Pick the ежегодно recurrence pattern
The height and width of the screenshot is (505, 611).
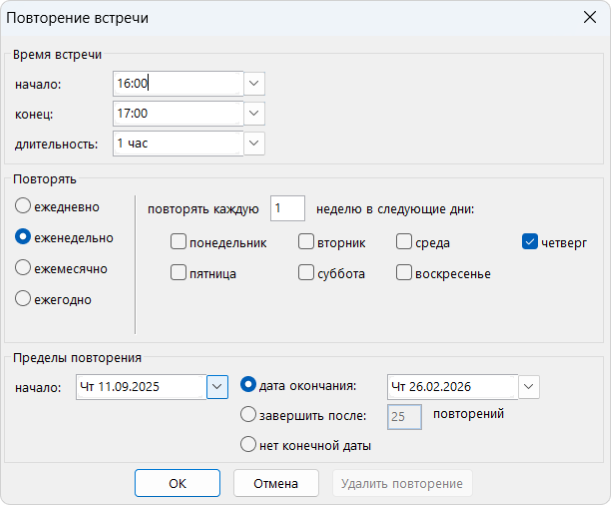click(x=23, y=298)
